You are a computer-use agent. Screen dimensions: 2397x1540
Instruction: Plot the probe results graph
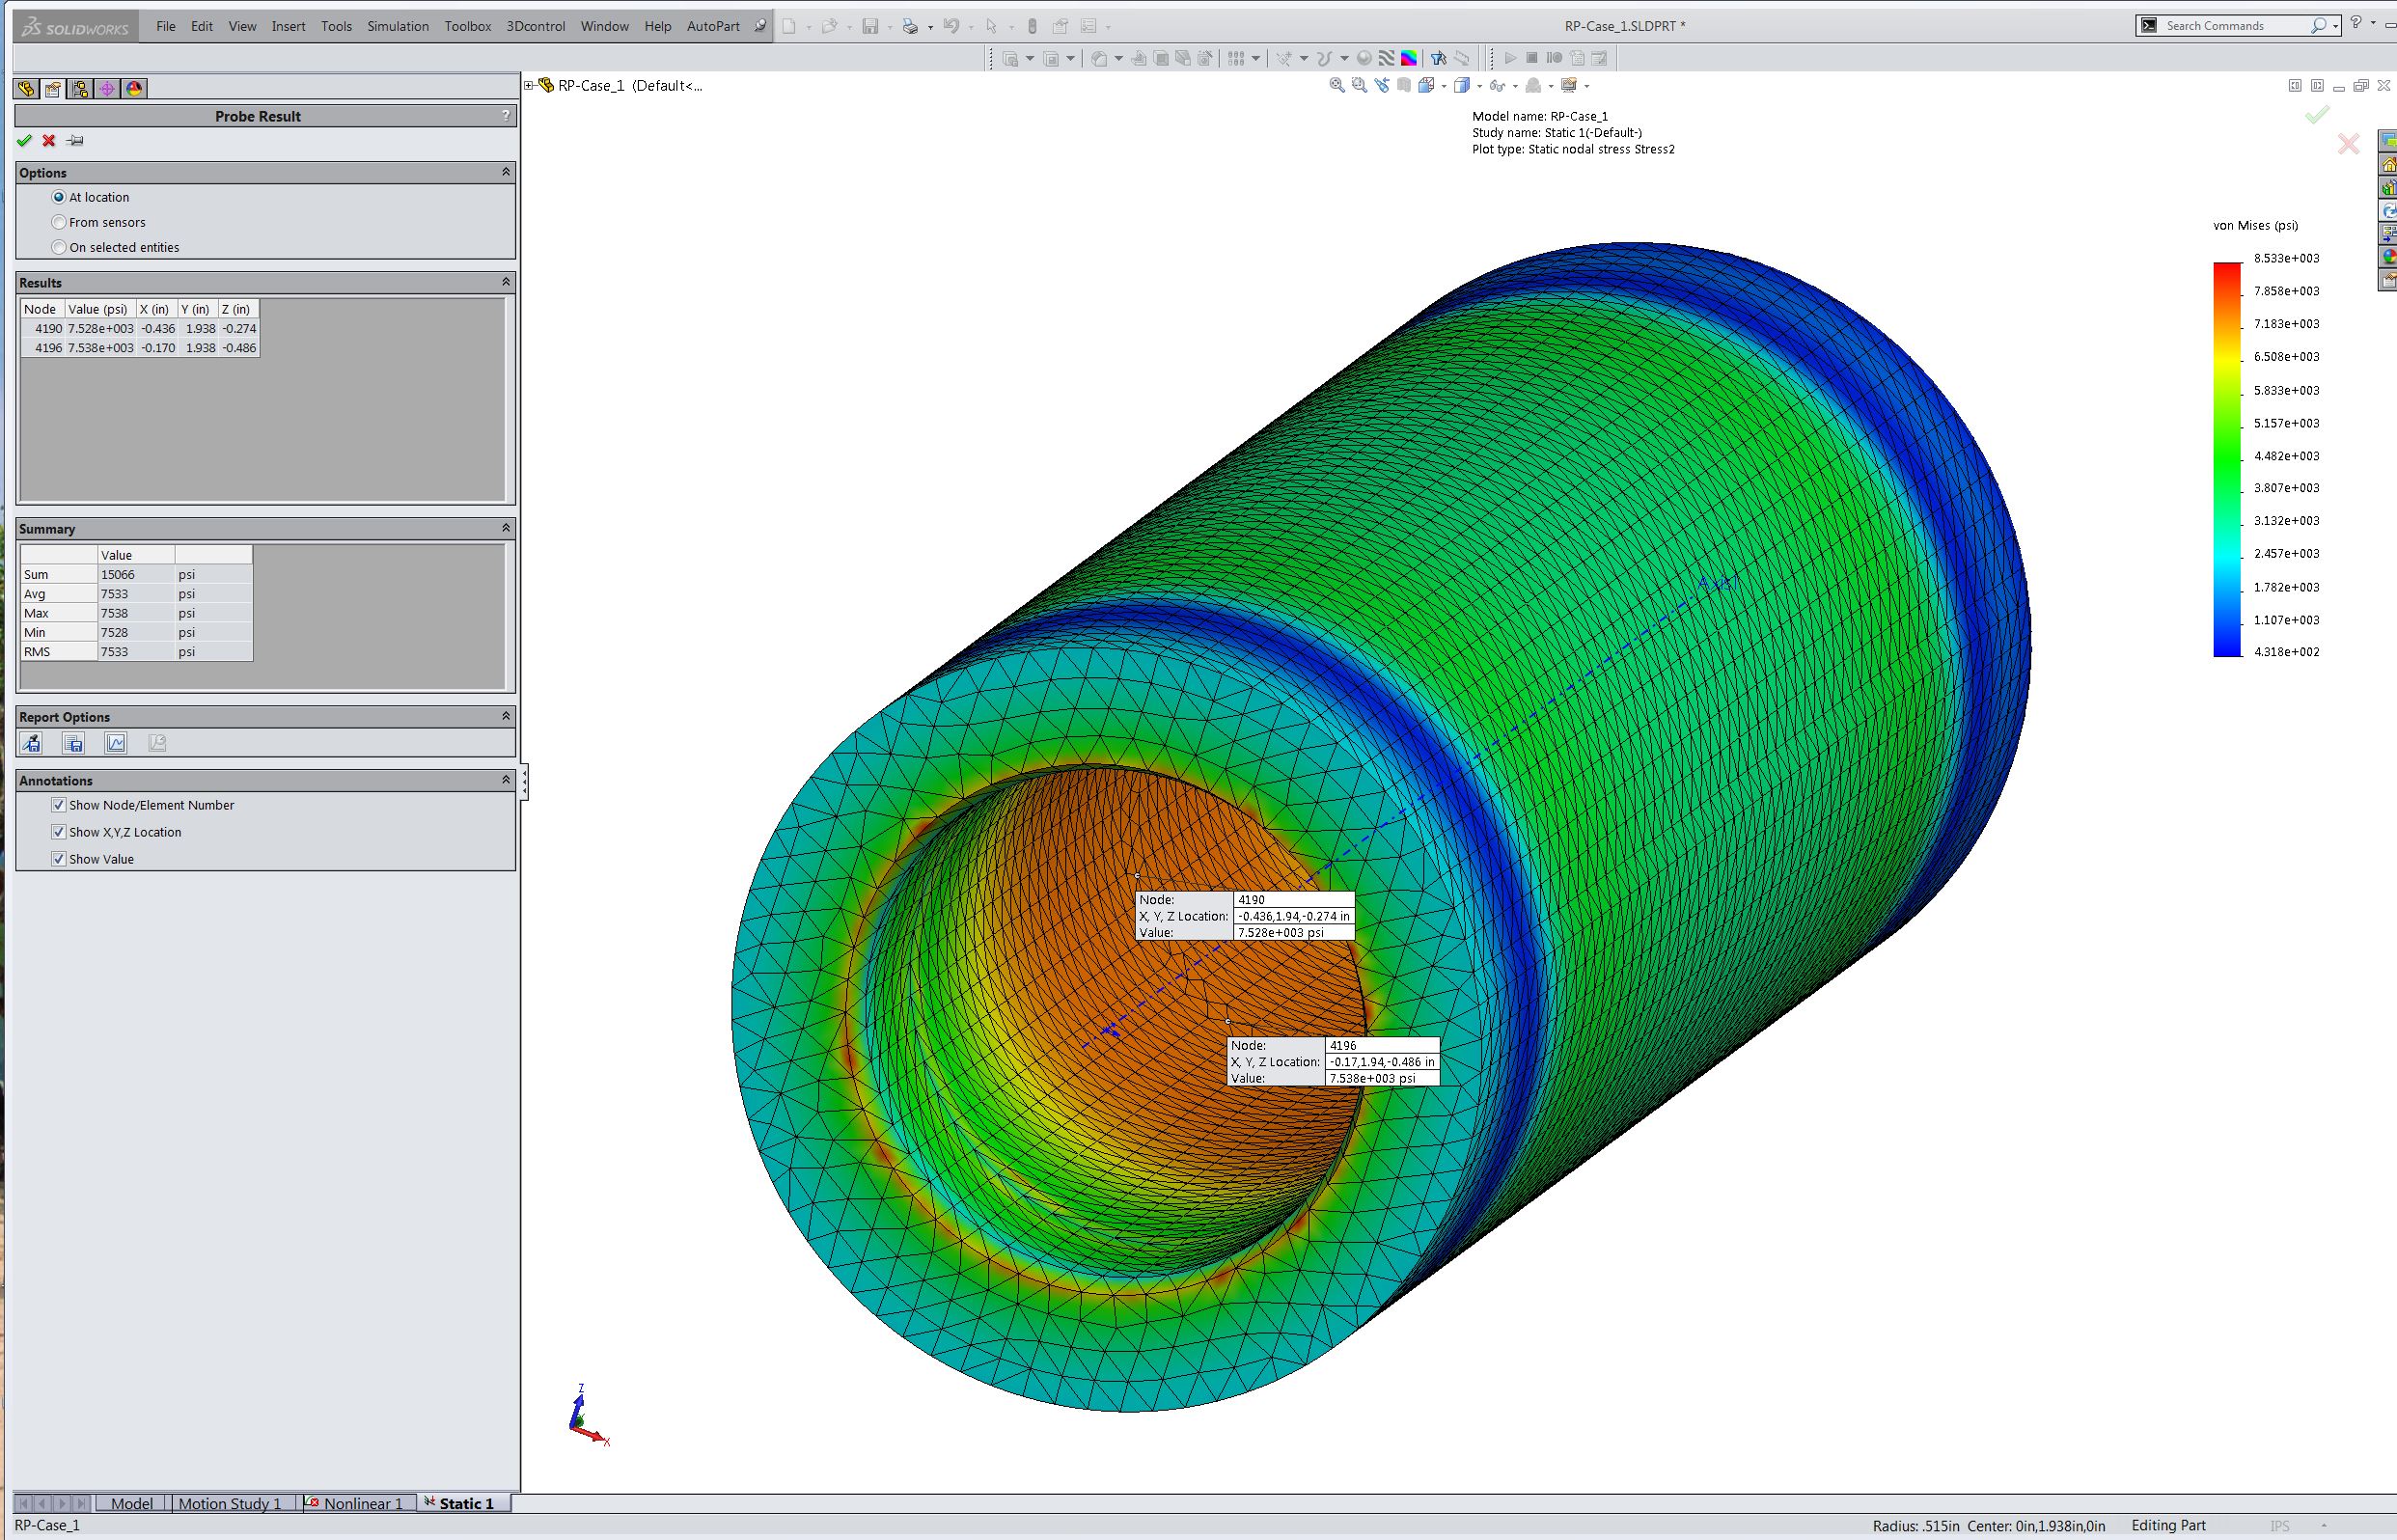(x=116, y=743)
